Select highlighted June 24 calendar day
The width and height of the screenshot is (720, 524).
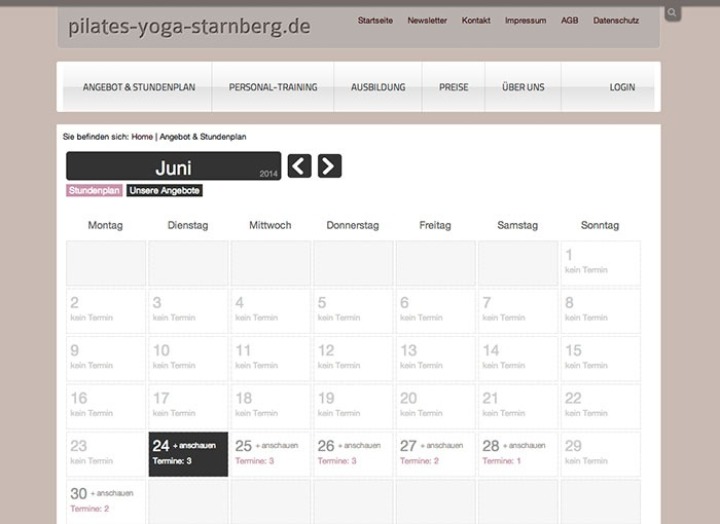pyautogui.click(x=188, y=453)
